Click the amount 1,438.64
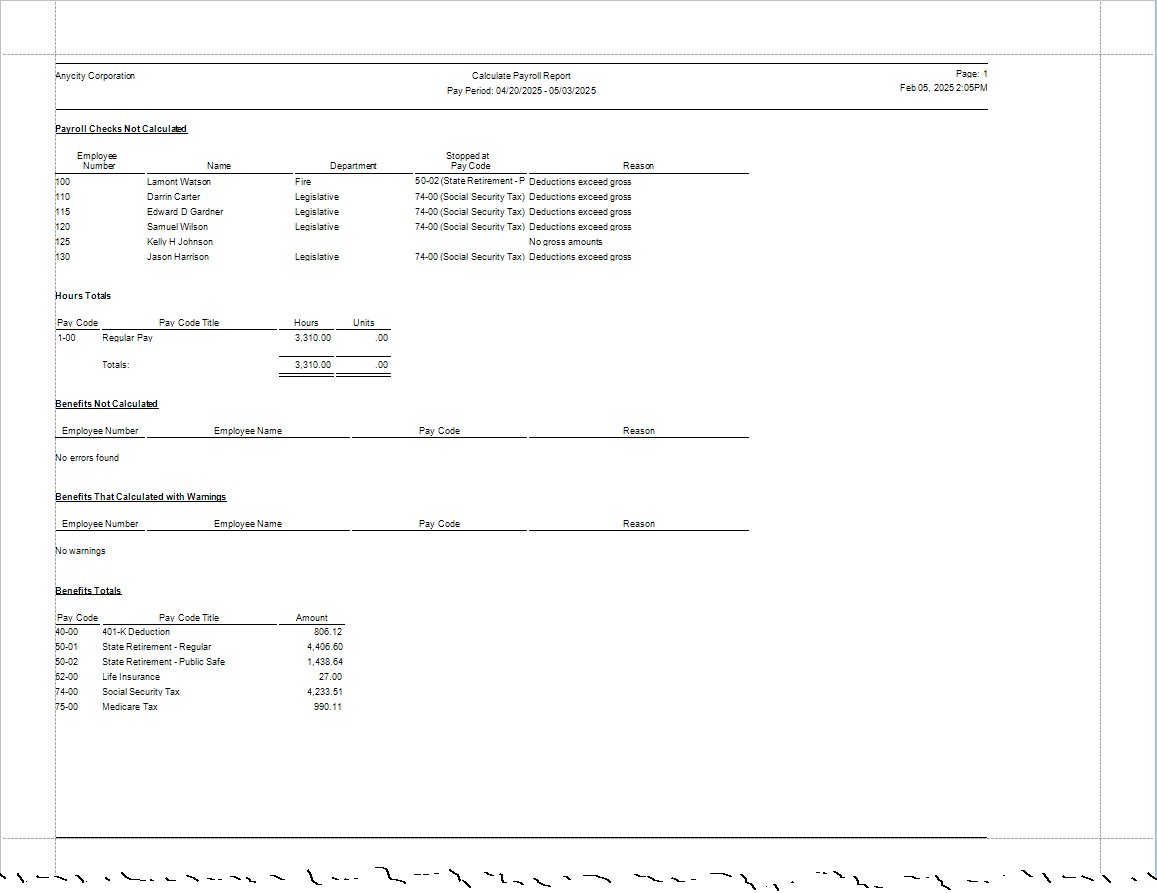The width and height of the screenshot is (1157, 893). click(x=325, y=662)
